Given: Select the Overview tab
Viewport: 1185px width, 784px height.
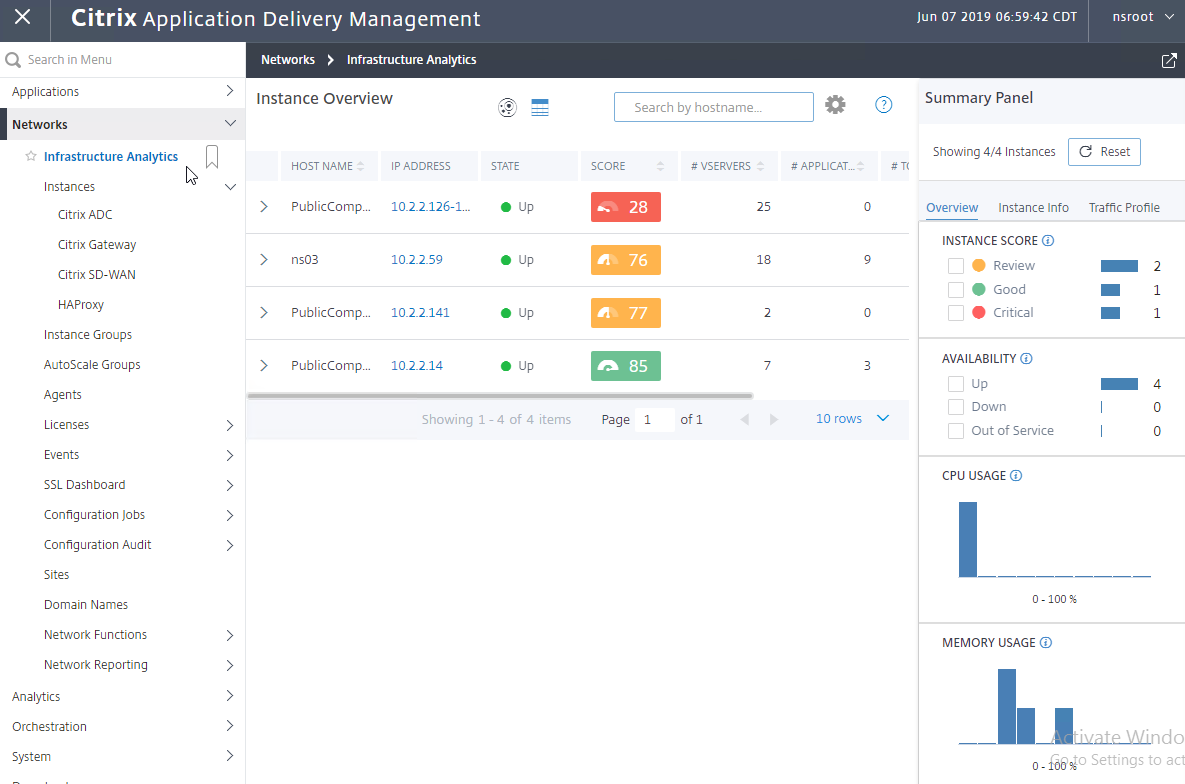Looking at the screenshot, I should (951, 207).
